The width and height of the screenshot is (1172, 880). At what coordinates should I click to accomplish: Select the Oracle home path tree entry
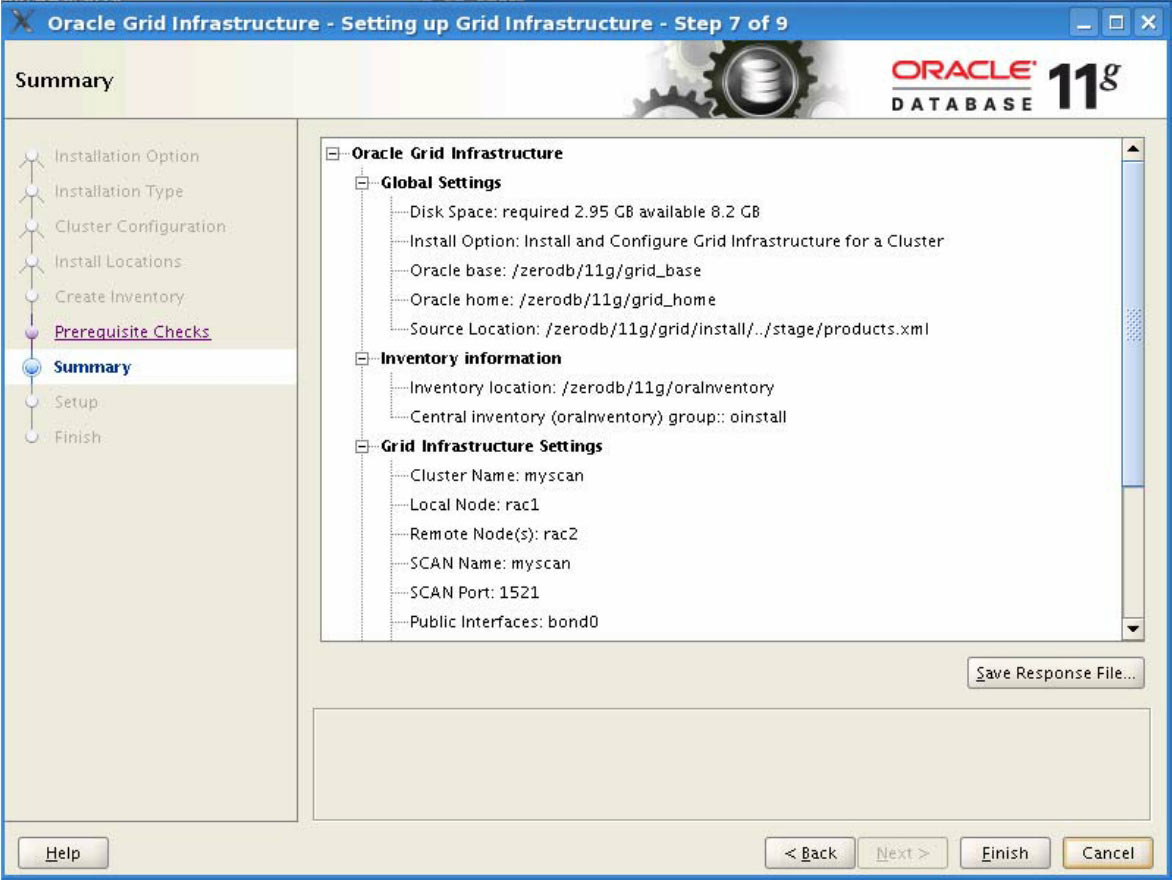(x=562, y=300)
